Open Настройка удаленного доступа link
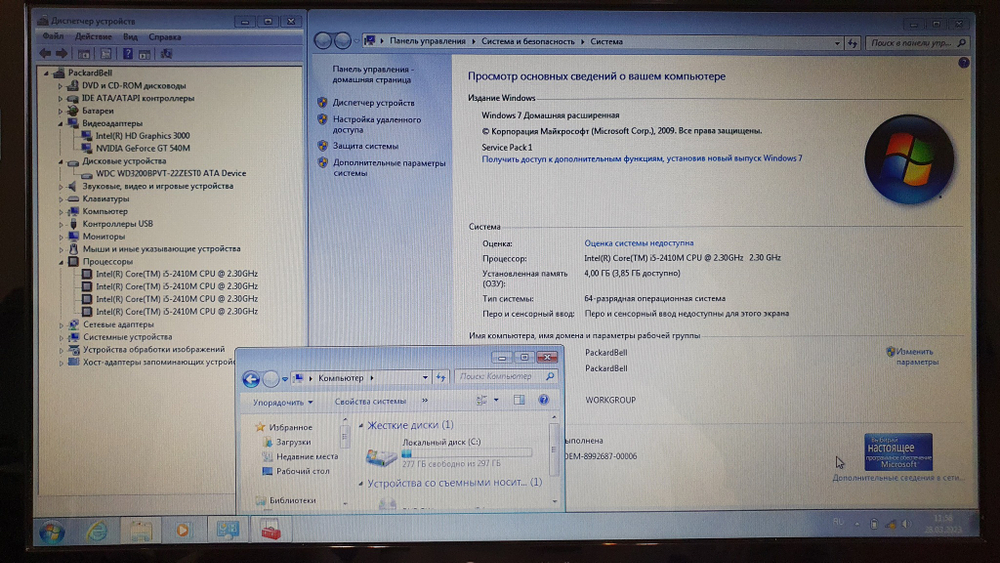1000x563 pixels. (x=376, y=124)
